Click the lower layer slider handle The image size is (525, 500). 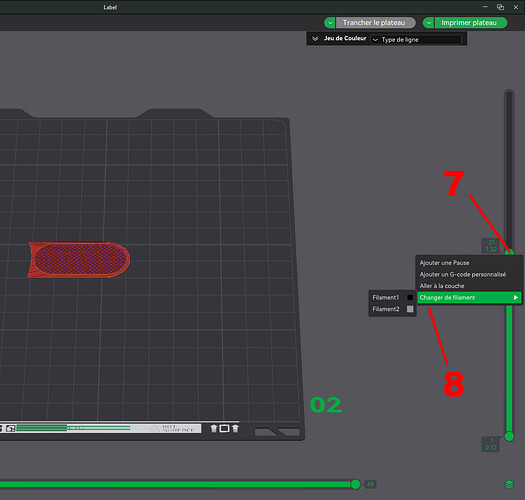pos(509,436)
